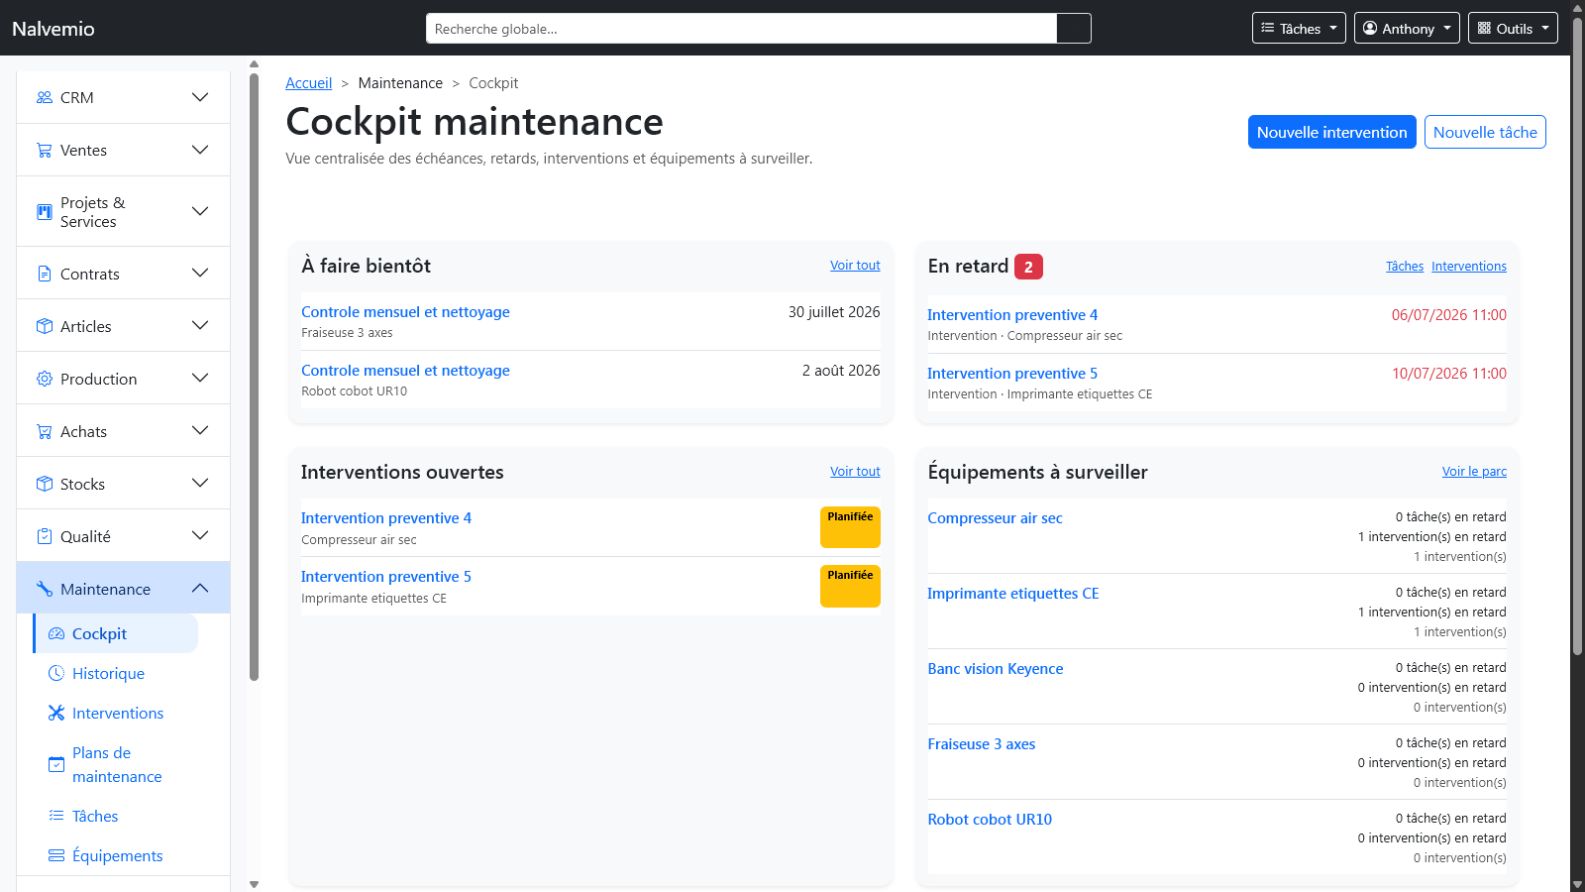Image resolution: width=1585 pixels, height=892 pixels.
Task: Click the red 2 badge in En retard
Action: [x=1028, y=267]
